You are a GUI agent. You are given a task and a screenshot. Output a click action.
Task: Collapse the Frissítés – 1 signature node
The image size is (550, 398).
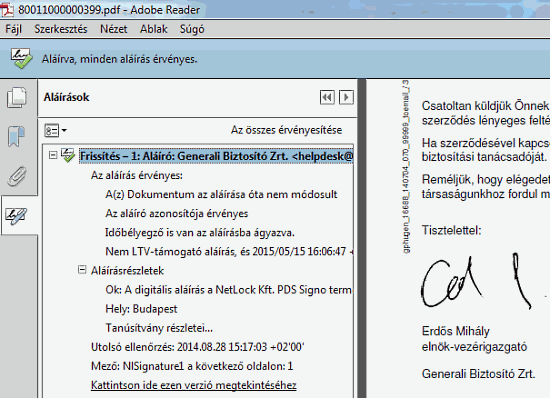point(53,155)
